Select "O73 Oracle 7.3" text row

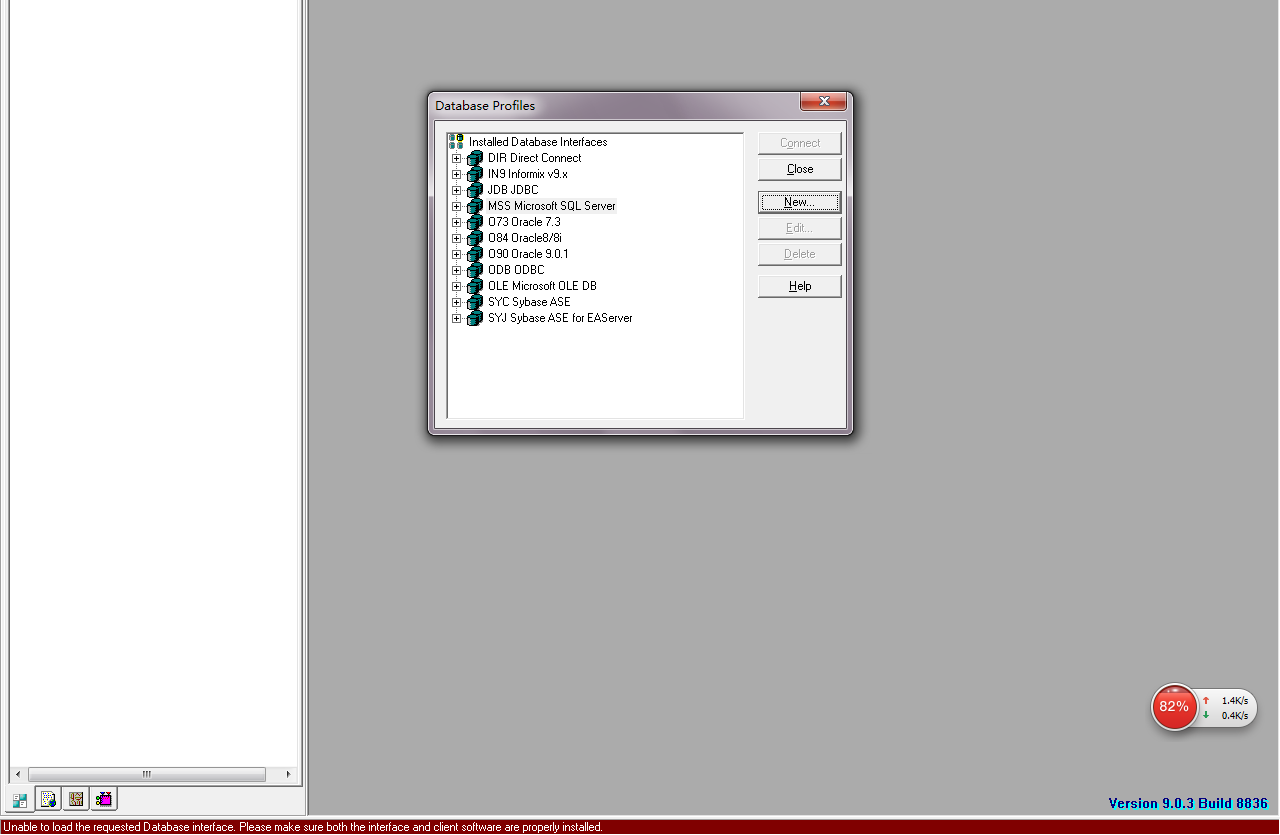point(524,222)
